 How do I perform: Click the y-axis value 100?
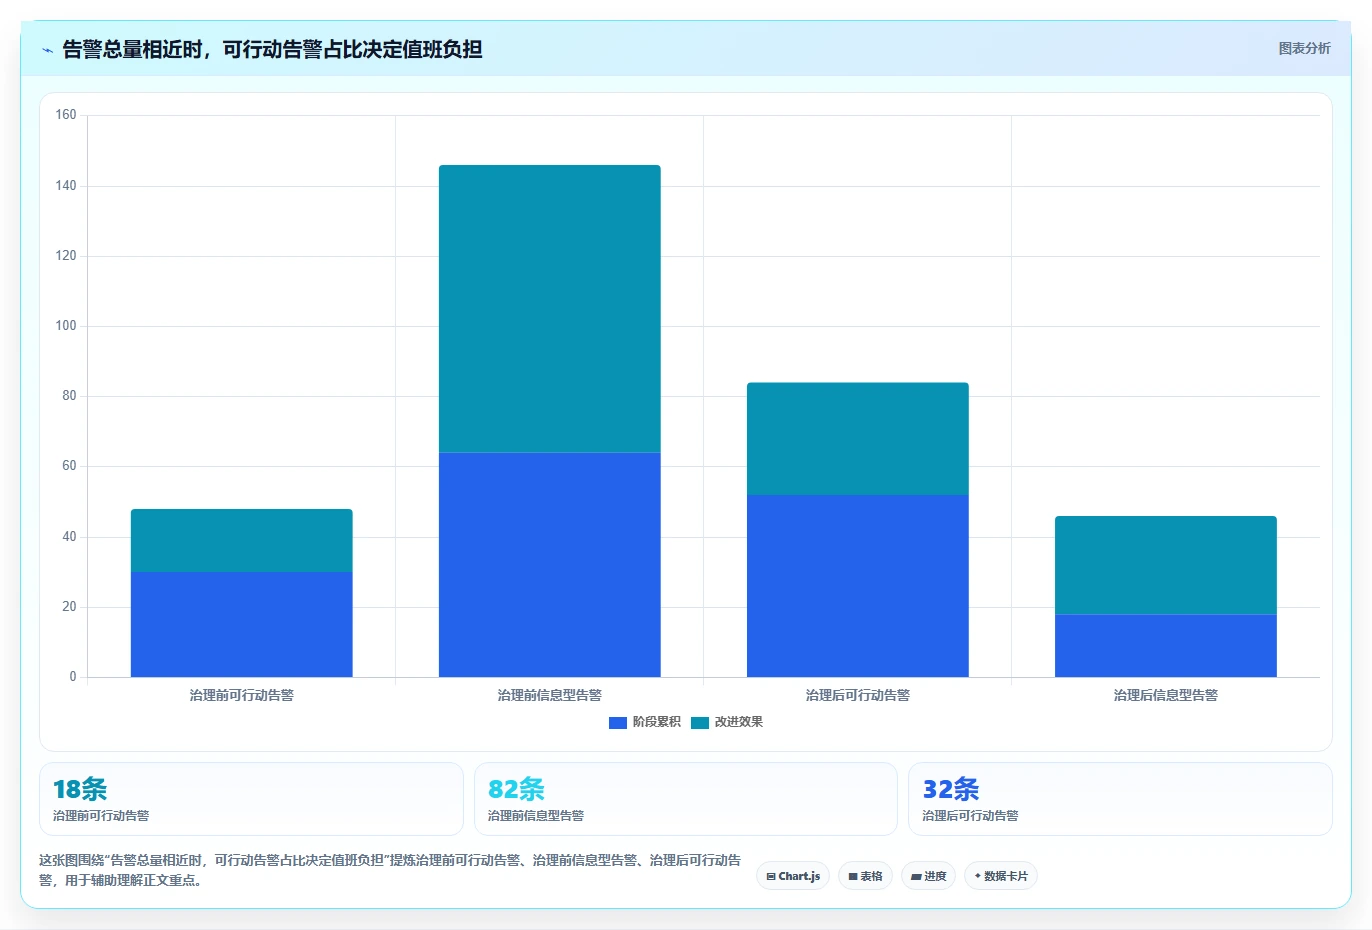tap(66, 326)
